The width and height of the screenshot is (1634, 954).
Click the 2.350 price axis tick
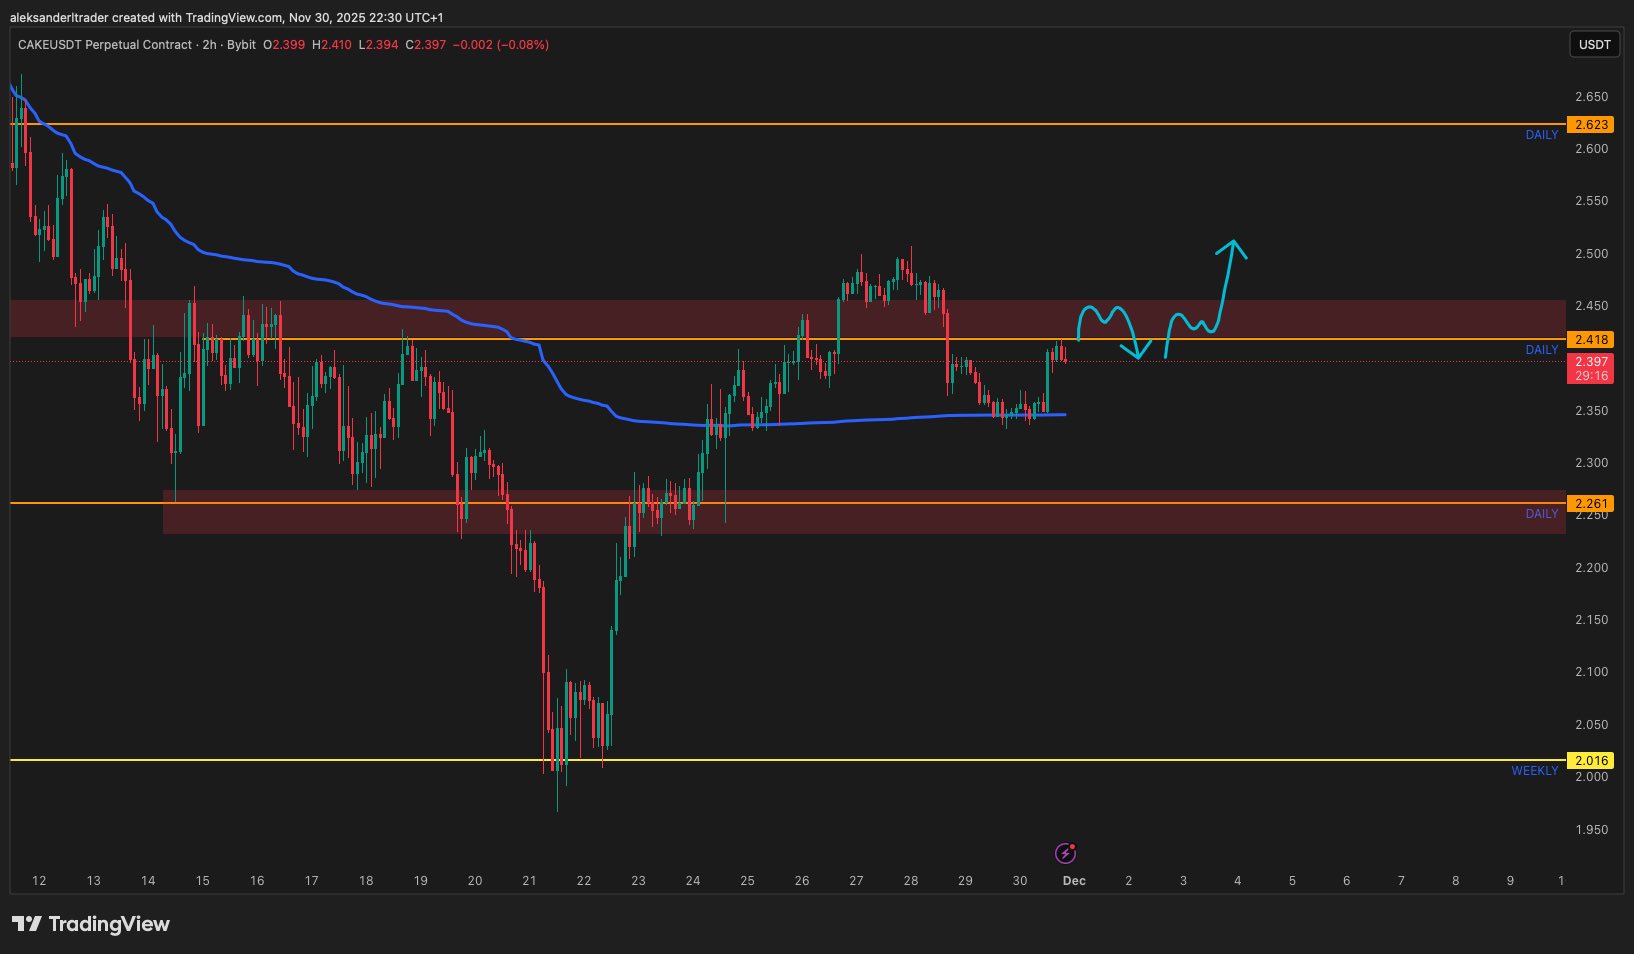click(1591, 411)
